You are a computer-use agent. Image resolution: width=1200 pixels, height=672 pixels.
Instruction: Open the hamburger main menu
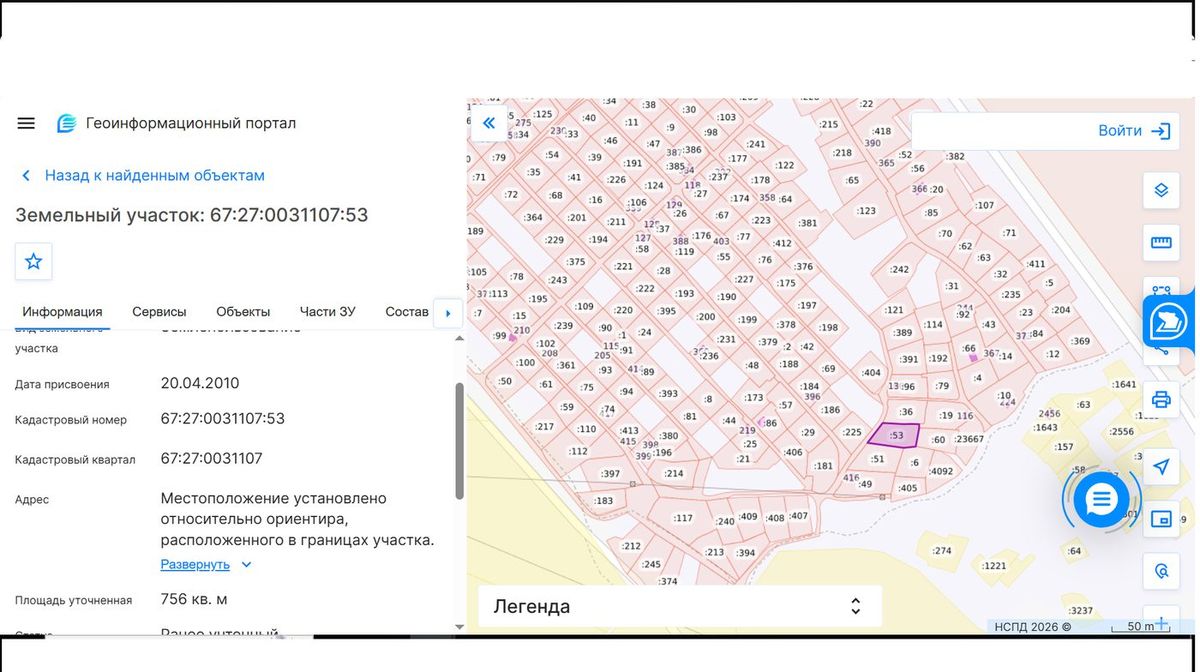26,123
